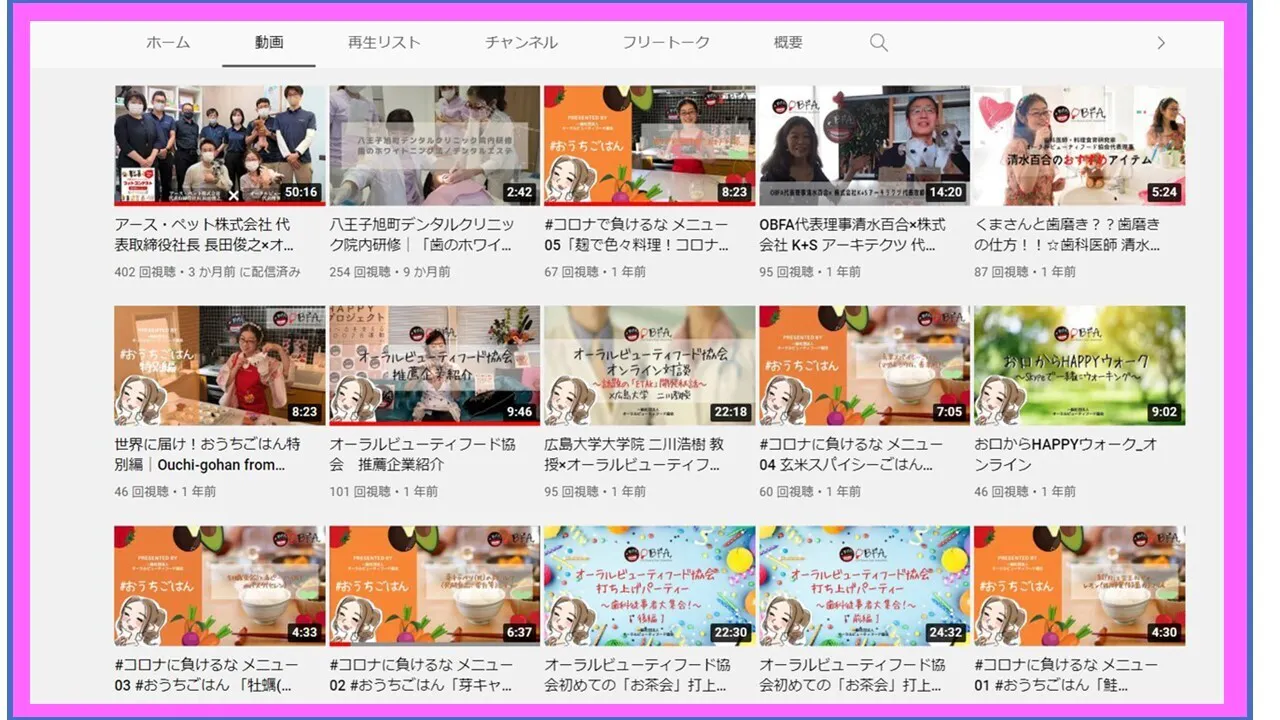
Task: Play the 5:24 くまさん歯磨き thumbnail
Action: click(x=1079, y=145)
